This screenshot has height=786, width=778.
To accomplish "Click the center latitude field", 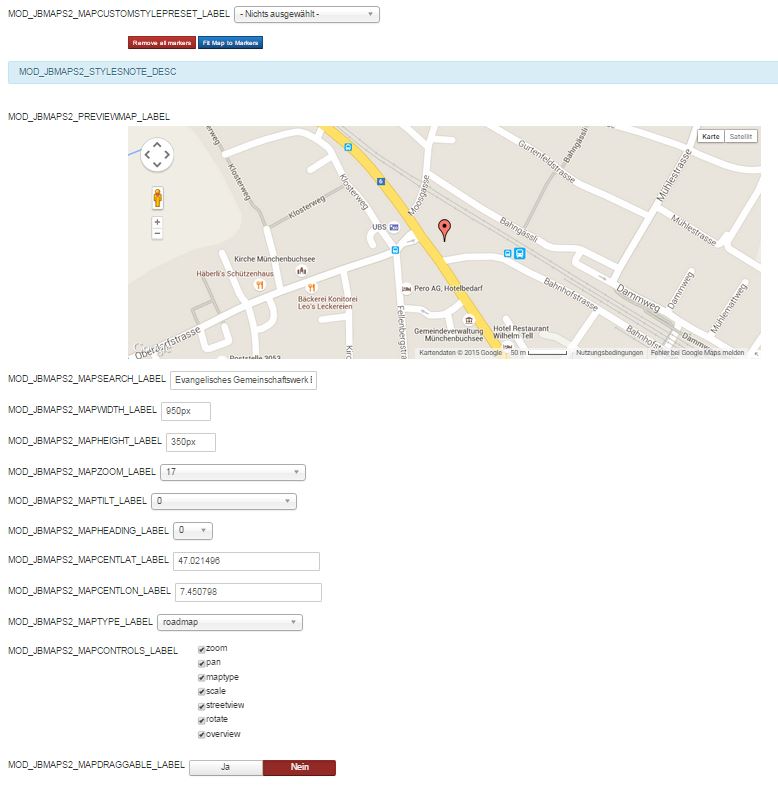I will click(246, 561).
